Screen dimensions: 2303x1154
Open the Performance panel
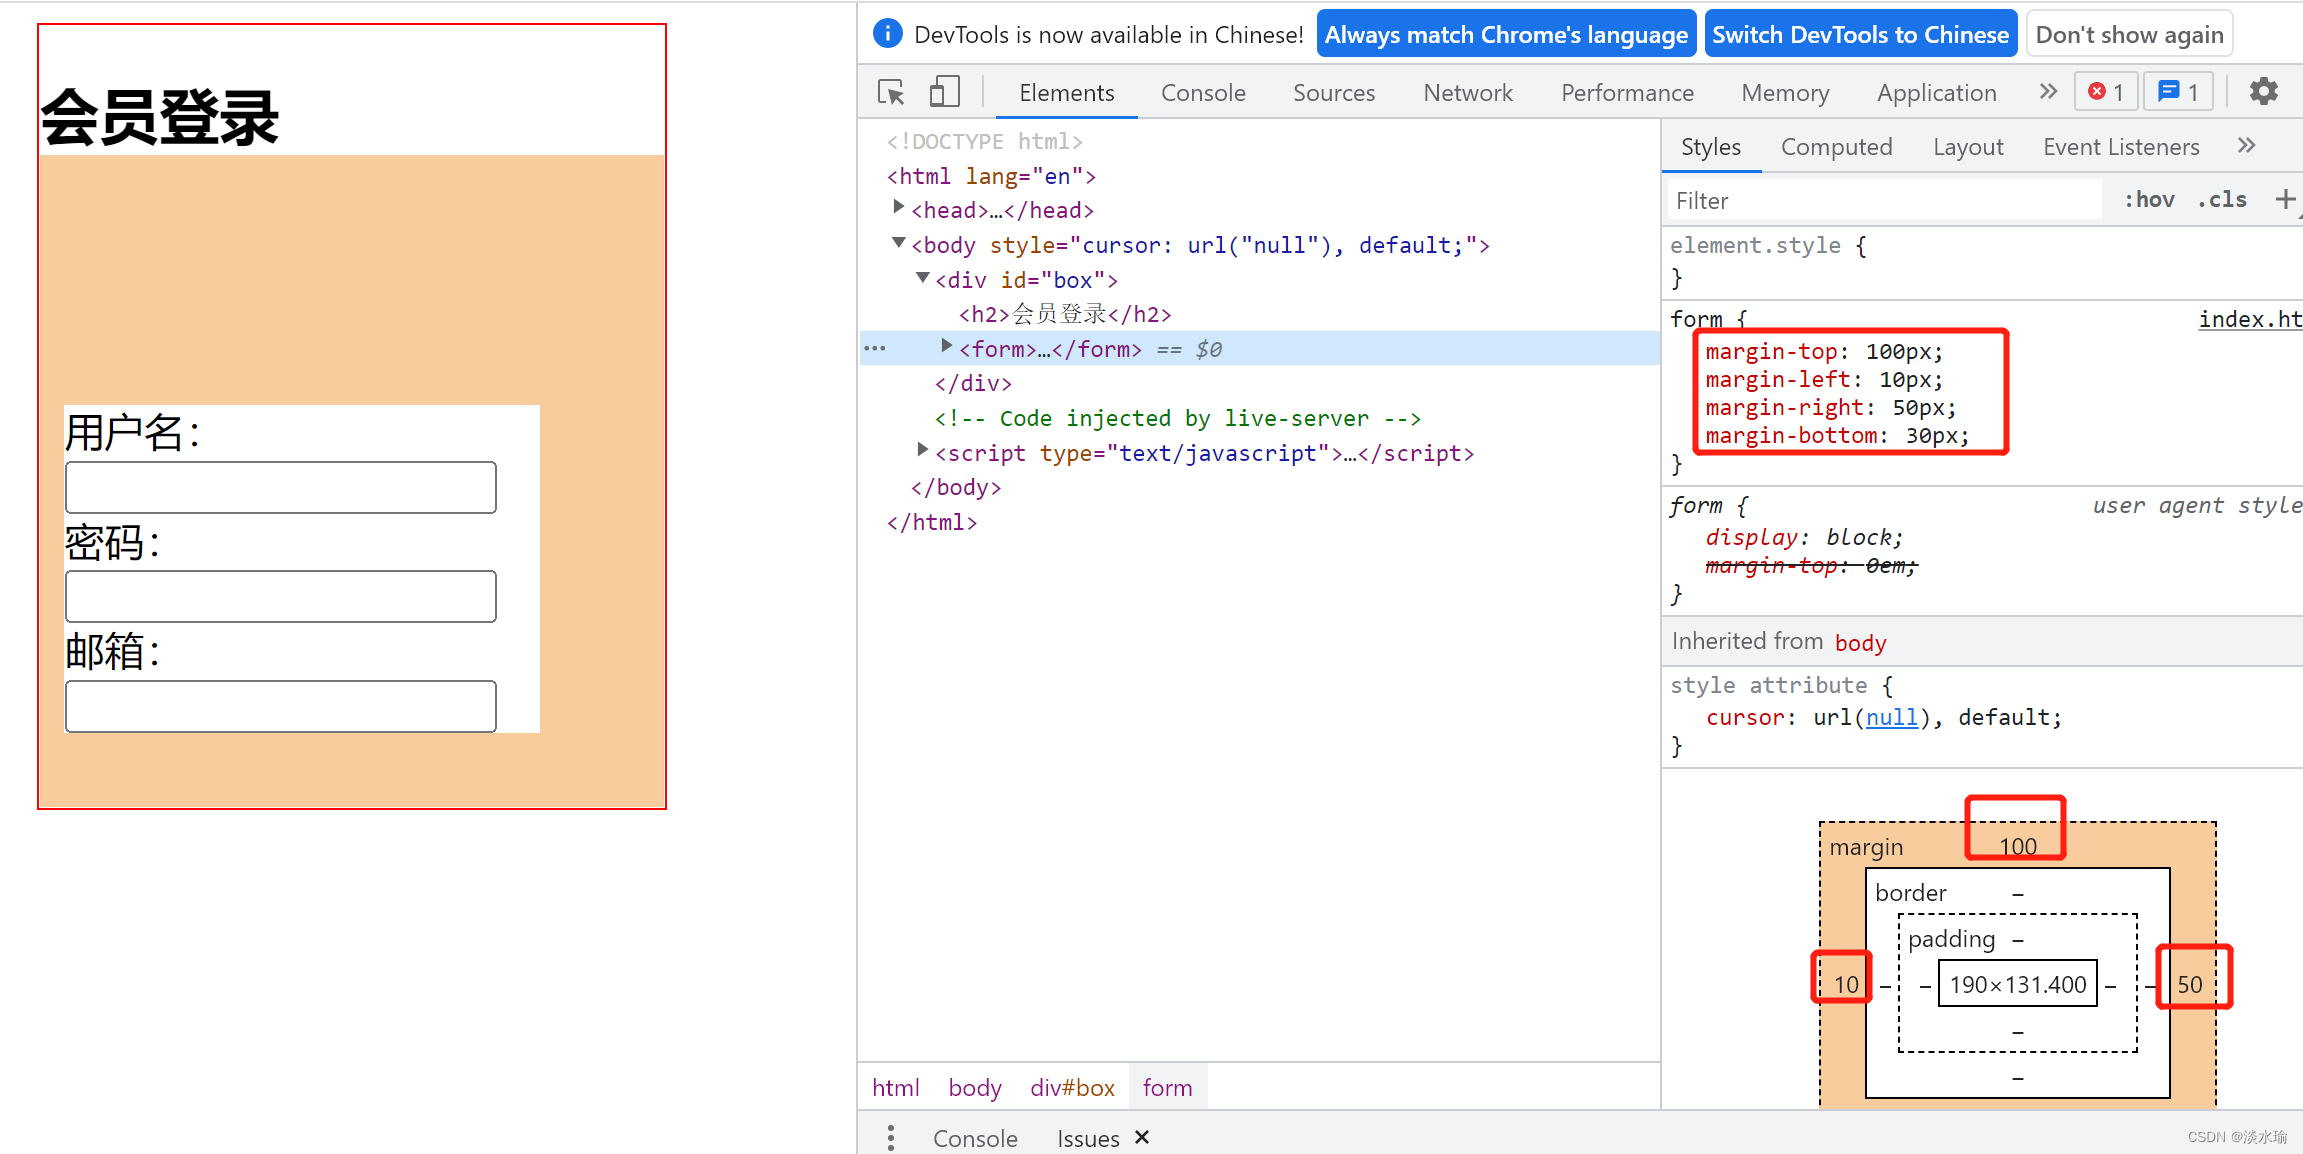(x=1614, y=93)
